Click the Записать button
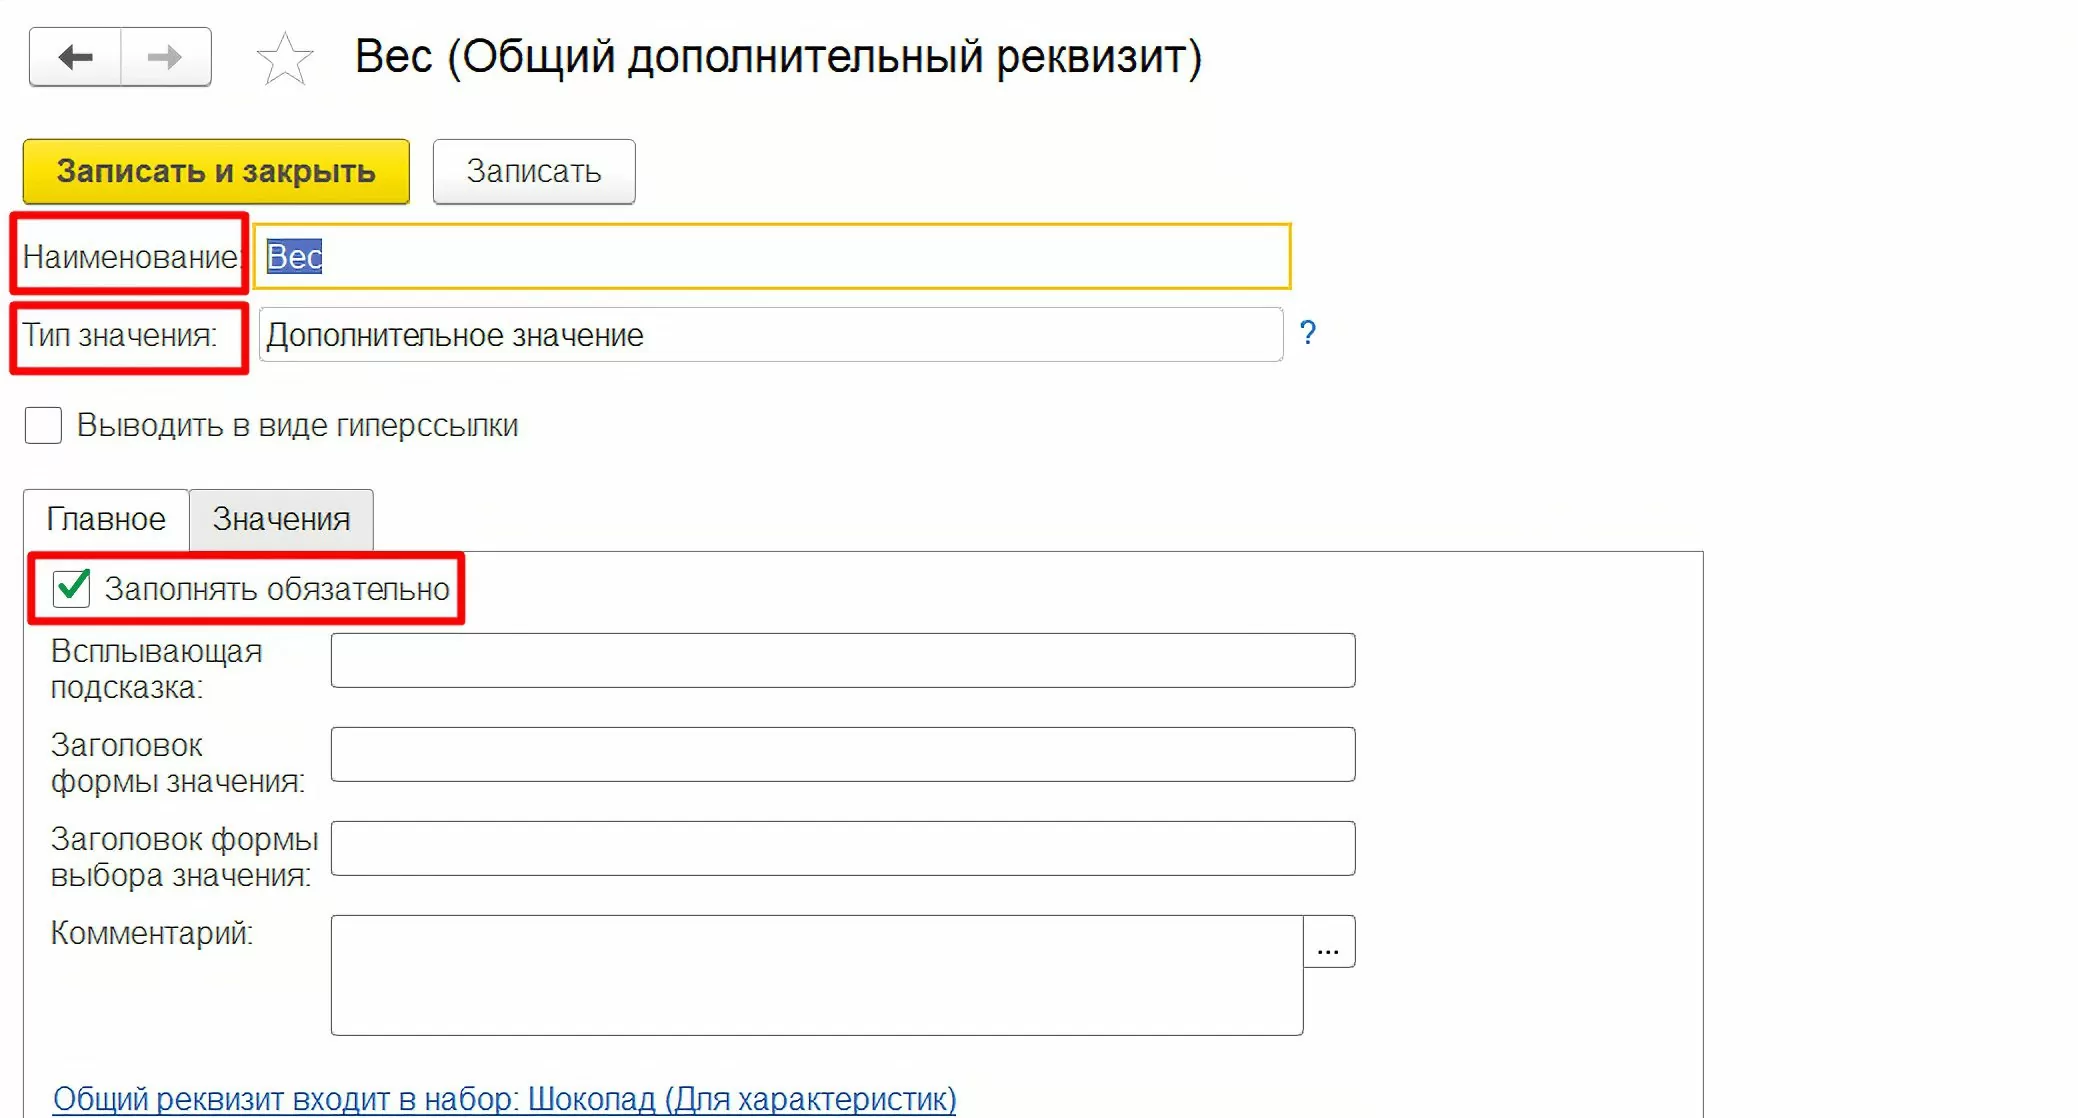Image resolution: width=2078 pixels, height=1118 pixels. point(534,171)
